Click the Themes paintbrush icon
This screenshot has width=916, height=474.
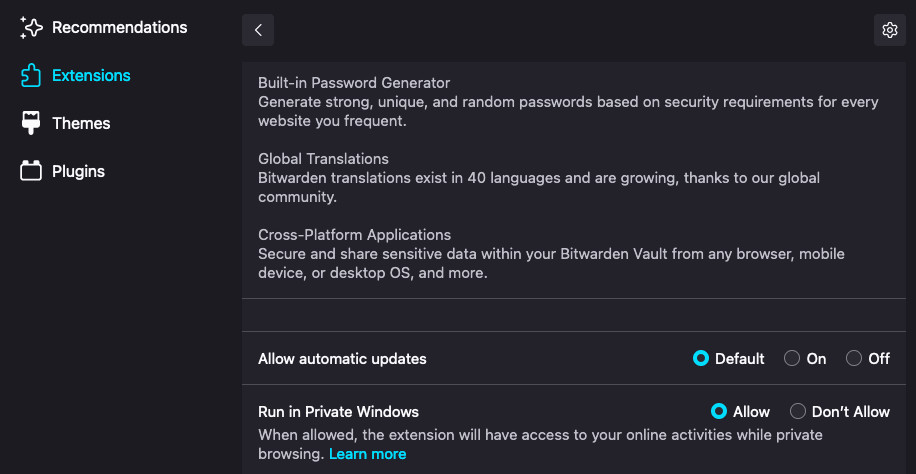click(31, 123)
